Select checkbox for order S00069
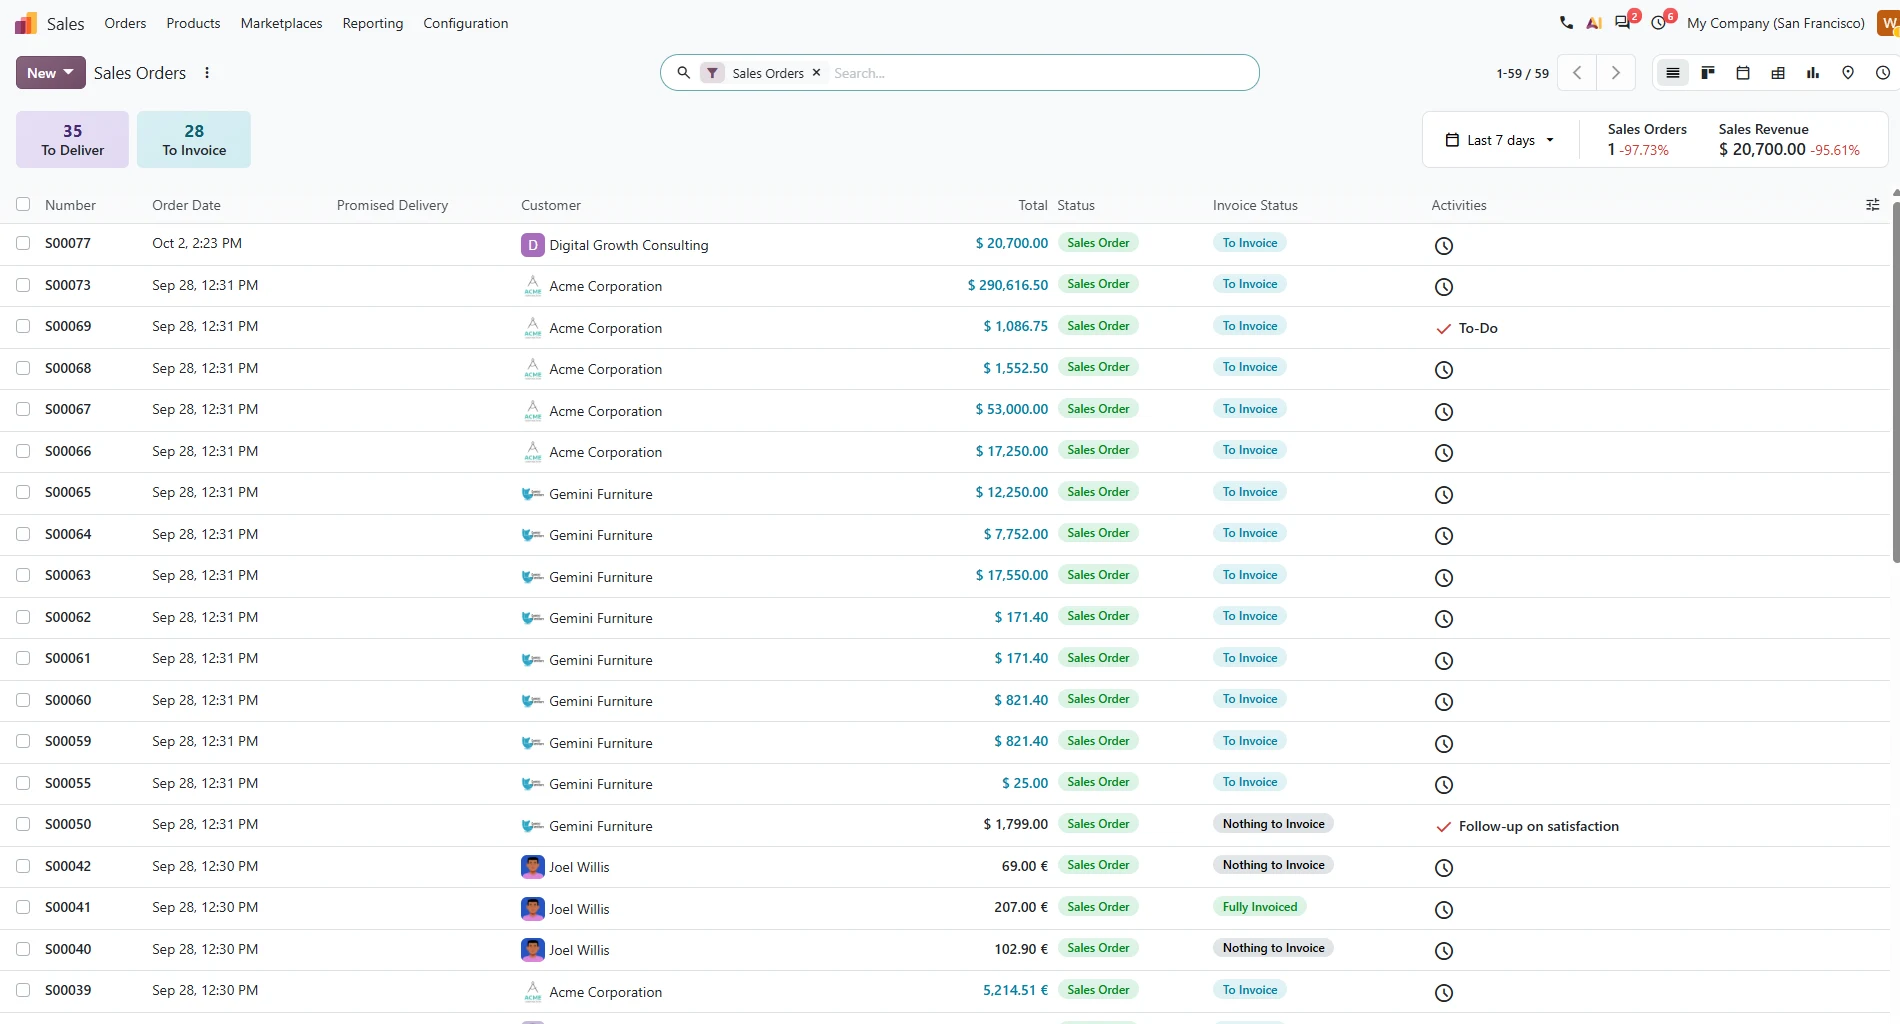 23,326
